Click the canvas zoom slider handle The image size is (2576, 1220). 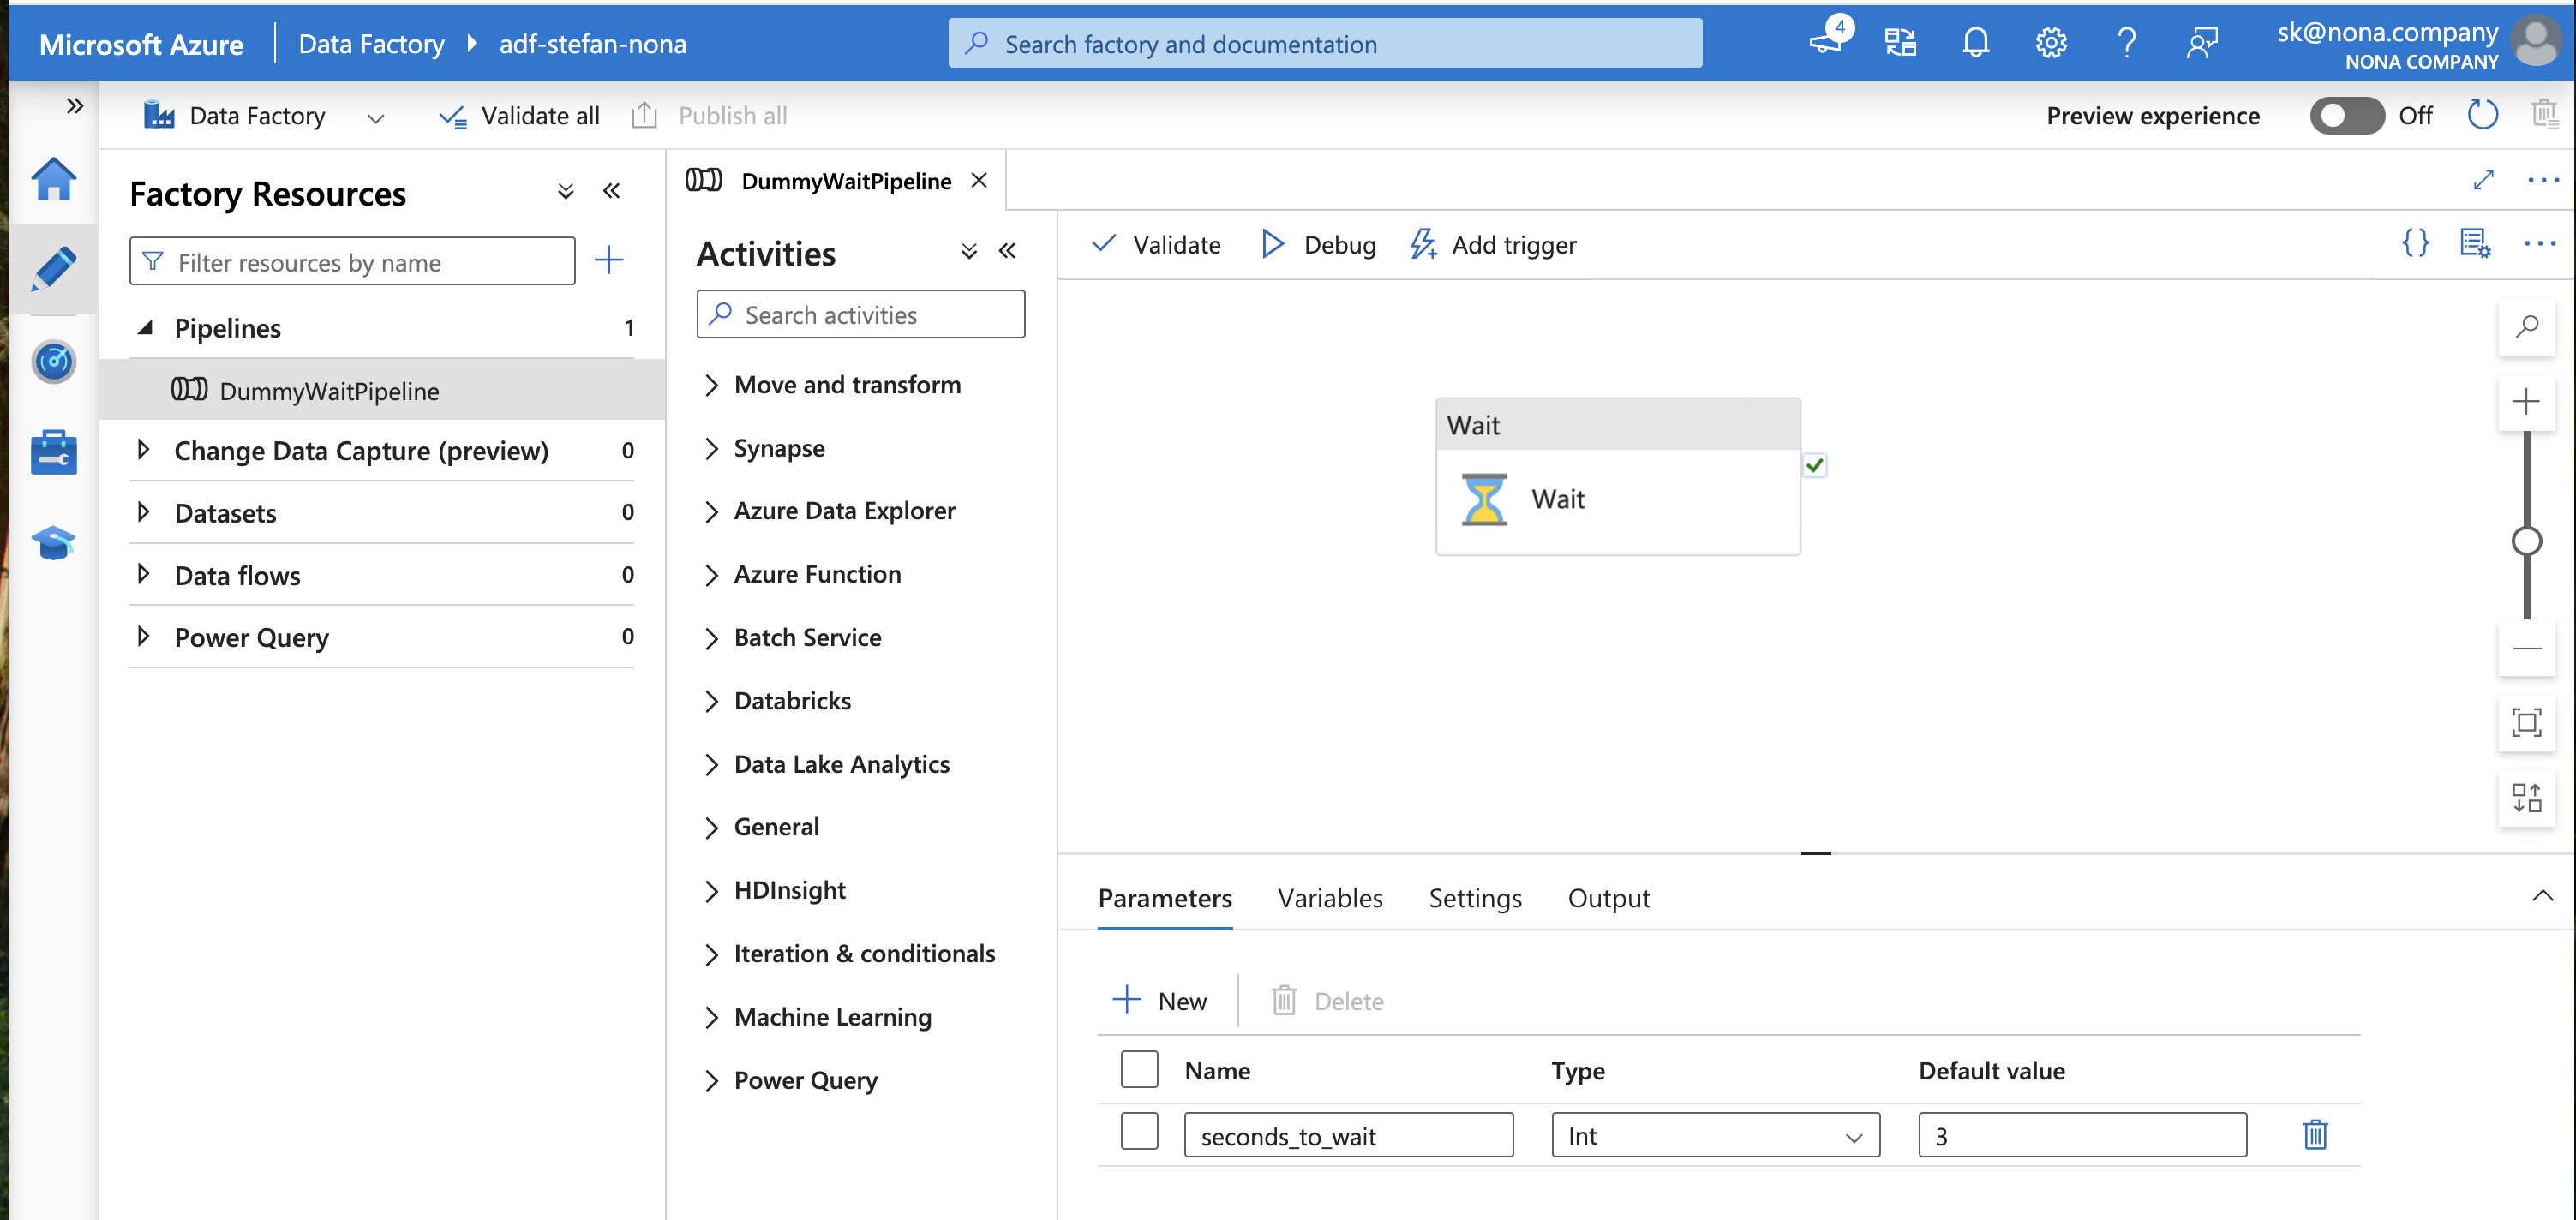2526,541
